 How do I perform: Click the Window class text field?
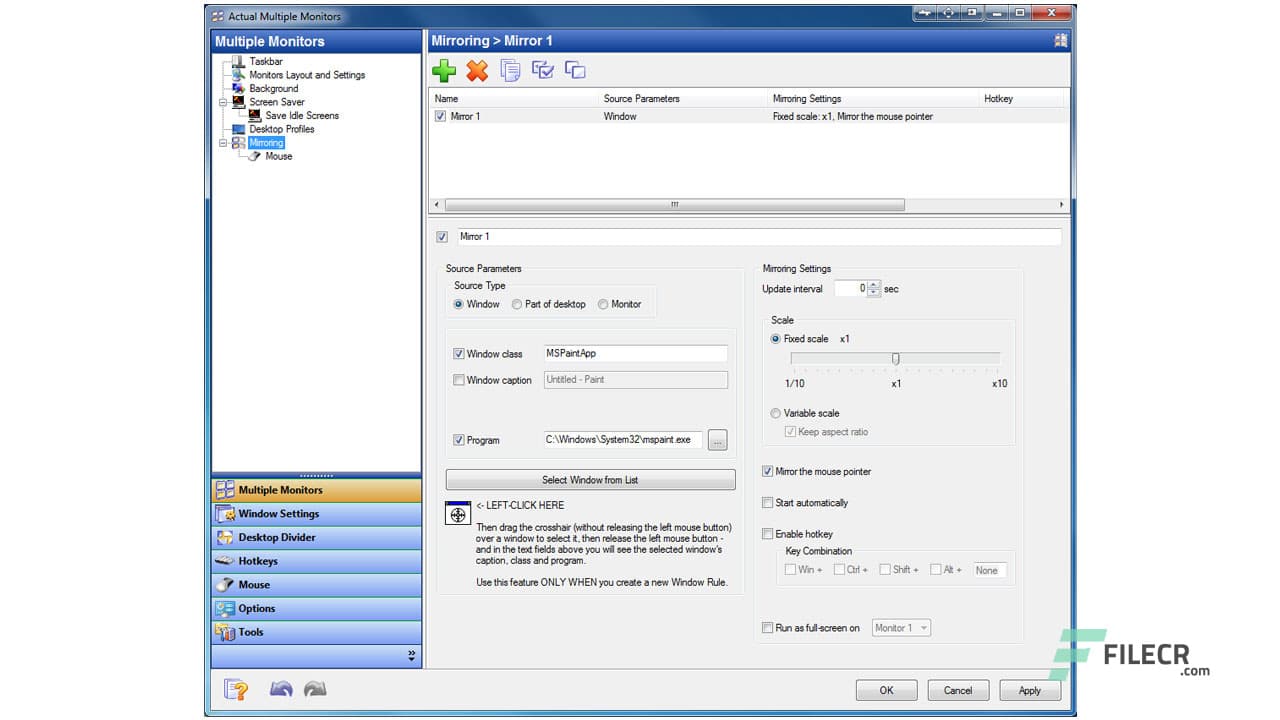(x=635, y=354)
